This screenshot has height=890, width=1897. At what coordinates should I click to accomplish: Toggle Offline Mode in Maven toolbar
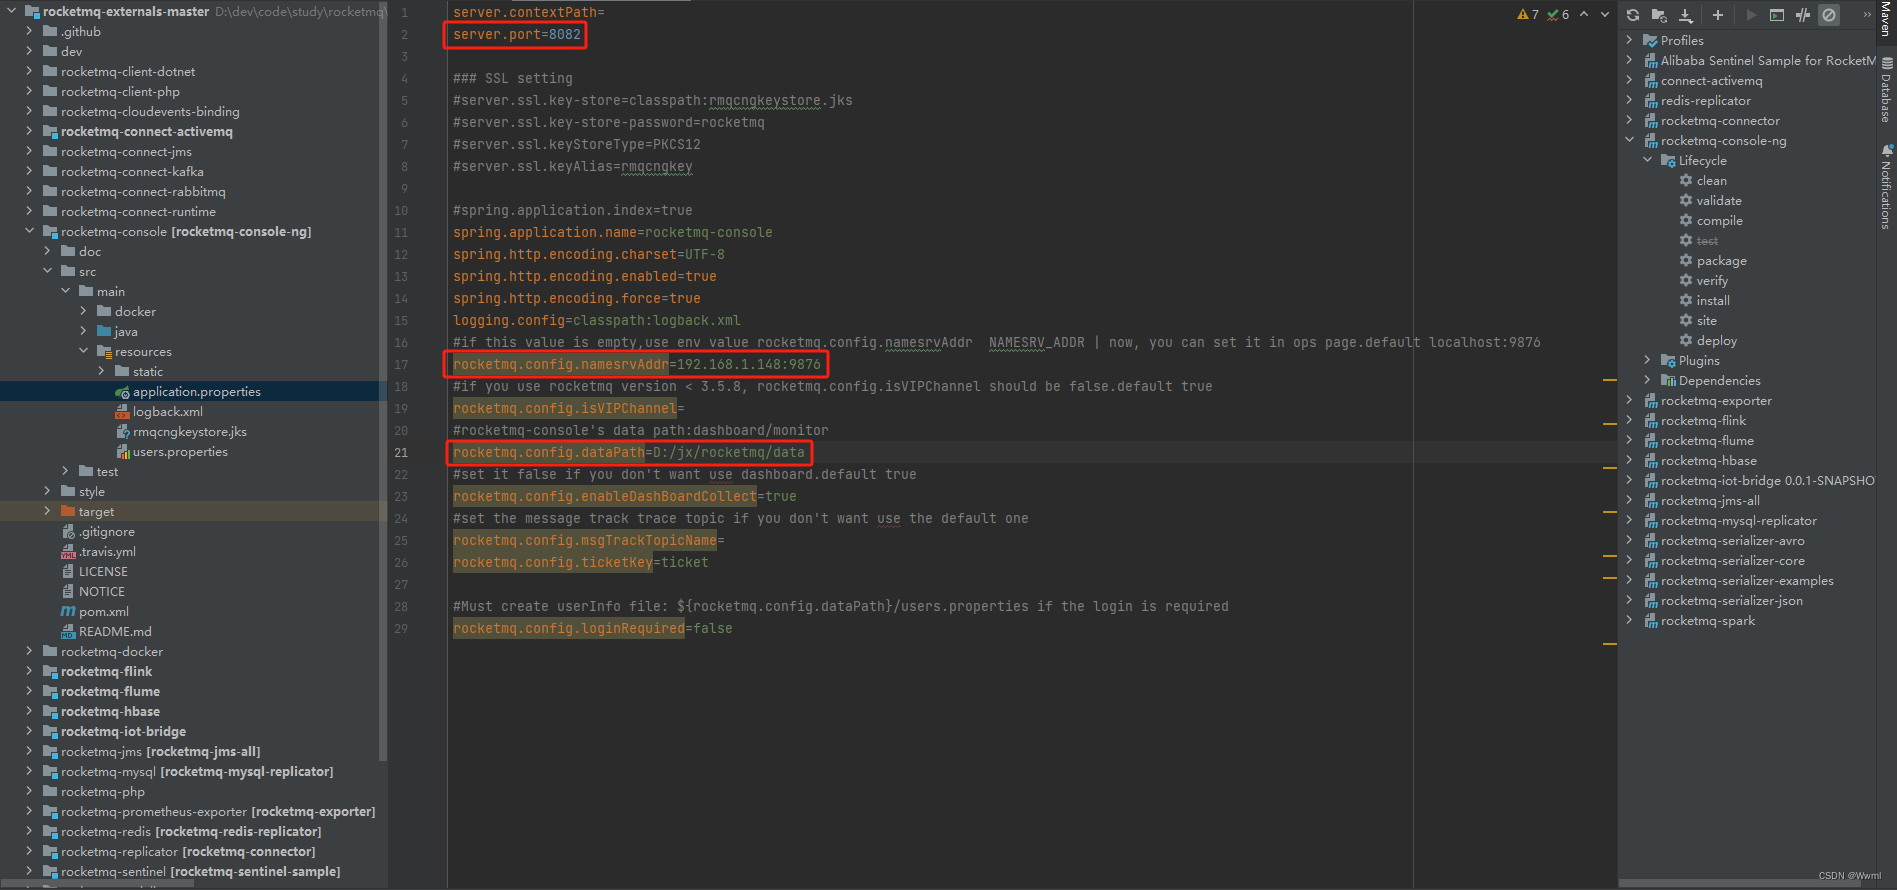[x=1803, y=15]
